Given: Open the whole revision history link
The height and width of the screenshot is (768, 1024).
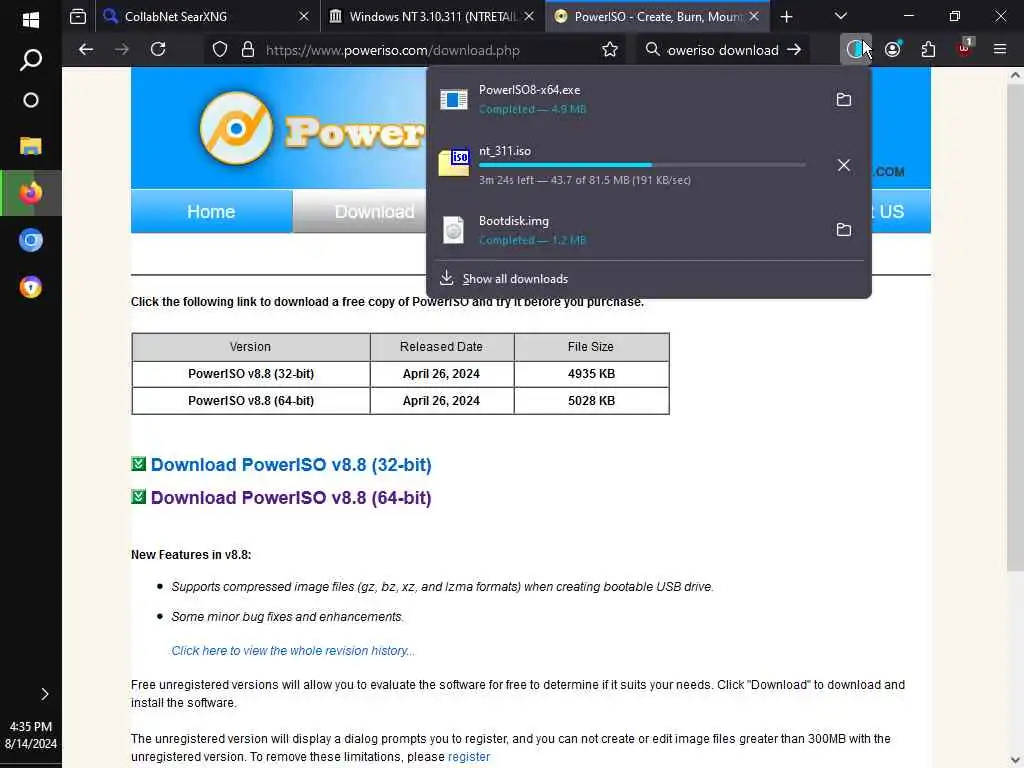Looking at the screenshot, I should pyautogui.click(x=293, y=650).
